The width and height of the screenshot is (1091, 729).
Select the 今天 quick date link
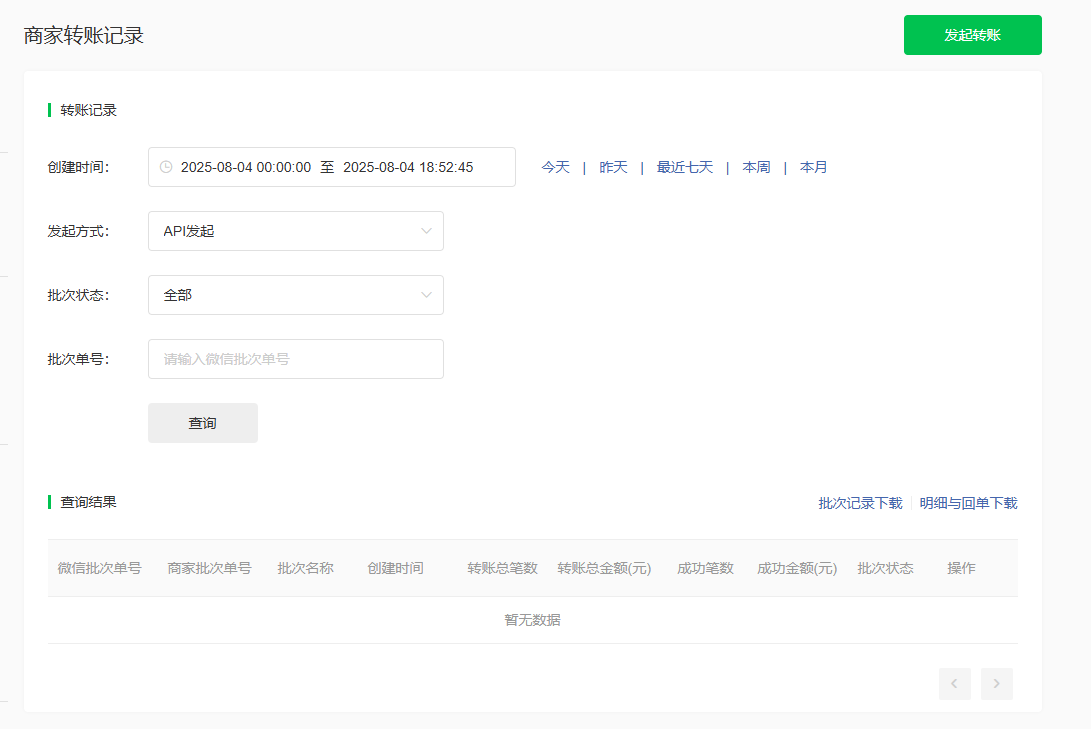click(555, 167)
